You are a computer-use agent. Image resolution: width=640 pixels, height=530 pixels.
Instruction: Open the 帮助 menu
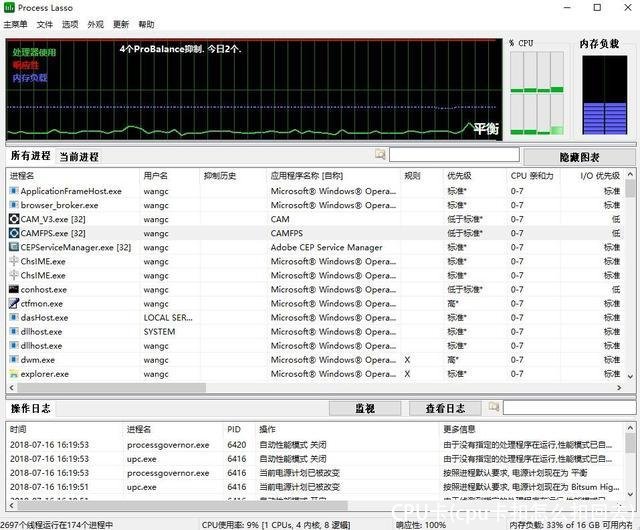[146, 24]
